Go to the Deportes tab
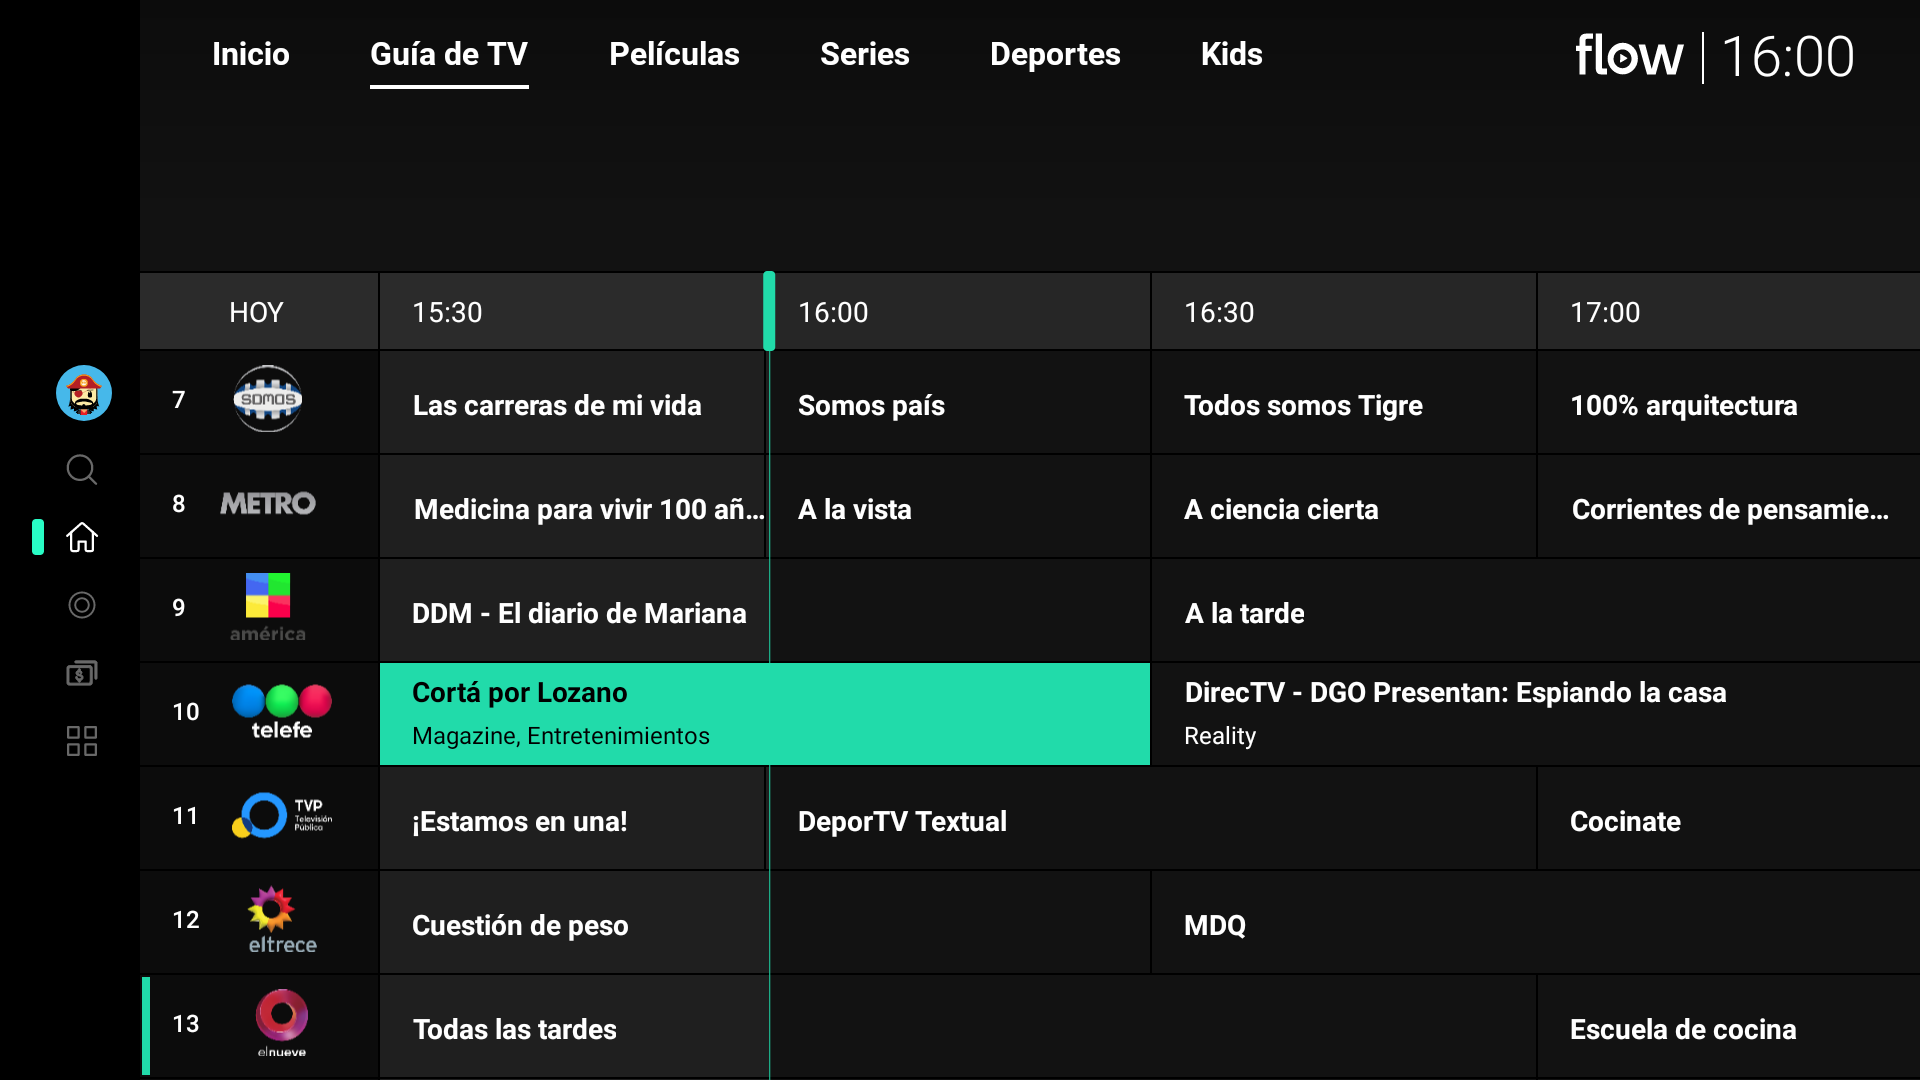 click(x=1055, y=54)
